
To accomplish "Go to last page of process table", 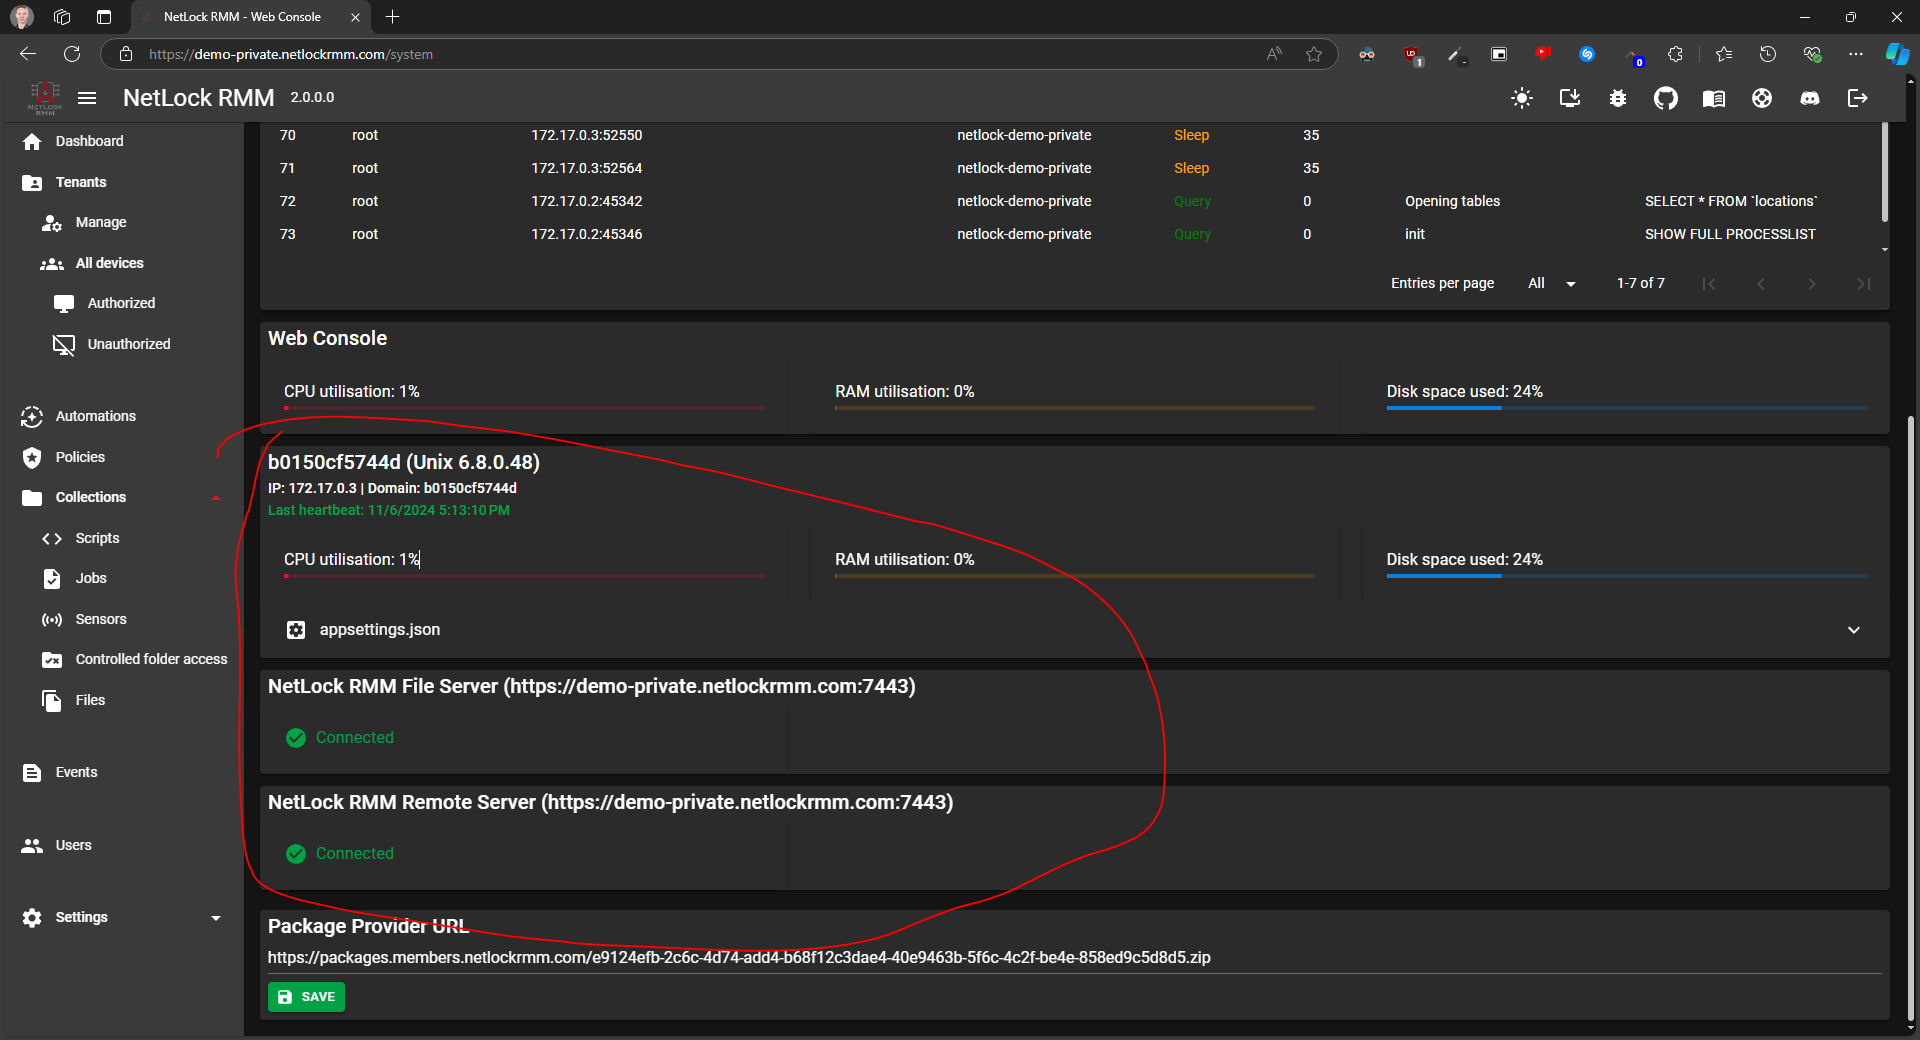I will coord(1864,284).
